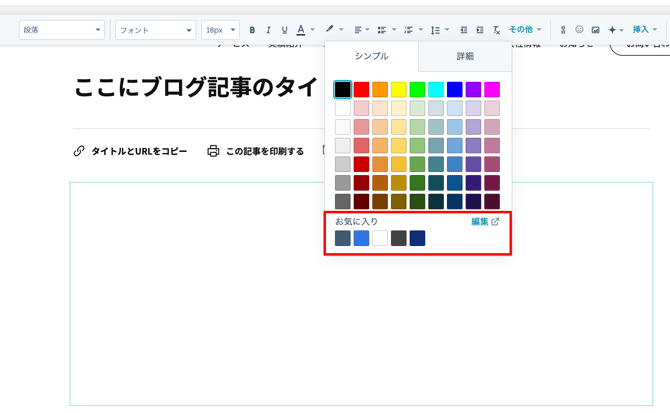Select the navy blue favorite swatch
670x413 pixels.
(417, 238)
